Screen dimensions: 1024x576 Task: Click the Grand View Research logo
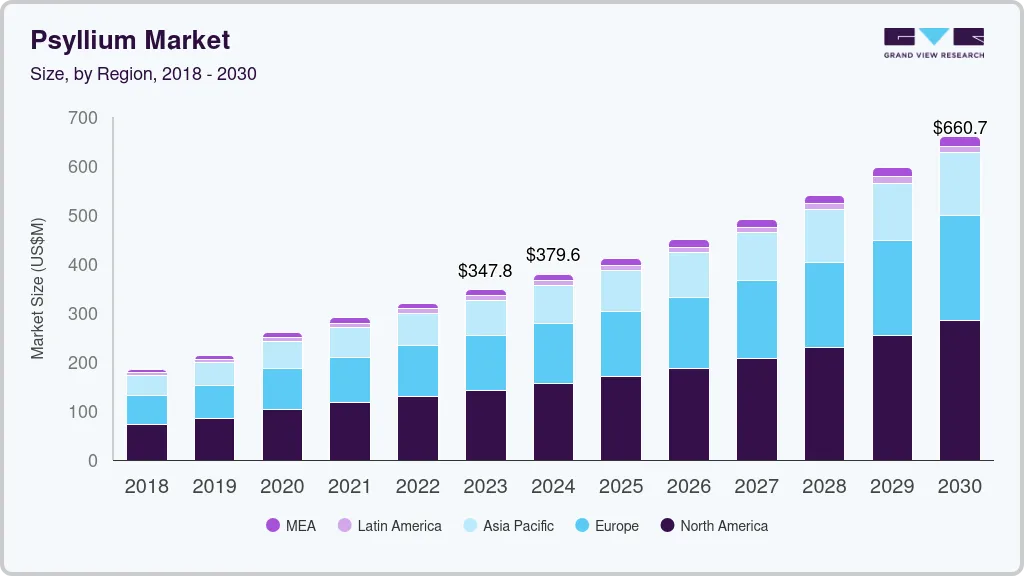pyautogui.click(x=933, y=42)
